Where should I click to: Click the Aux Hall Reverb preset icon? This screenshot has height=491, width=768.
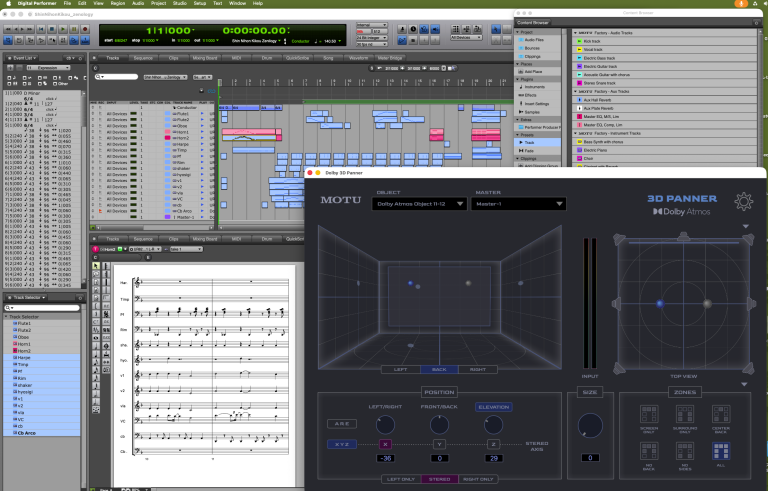[579, 100]
